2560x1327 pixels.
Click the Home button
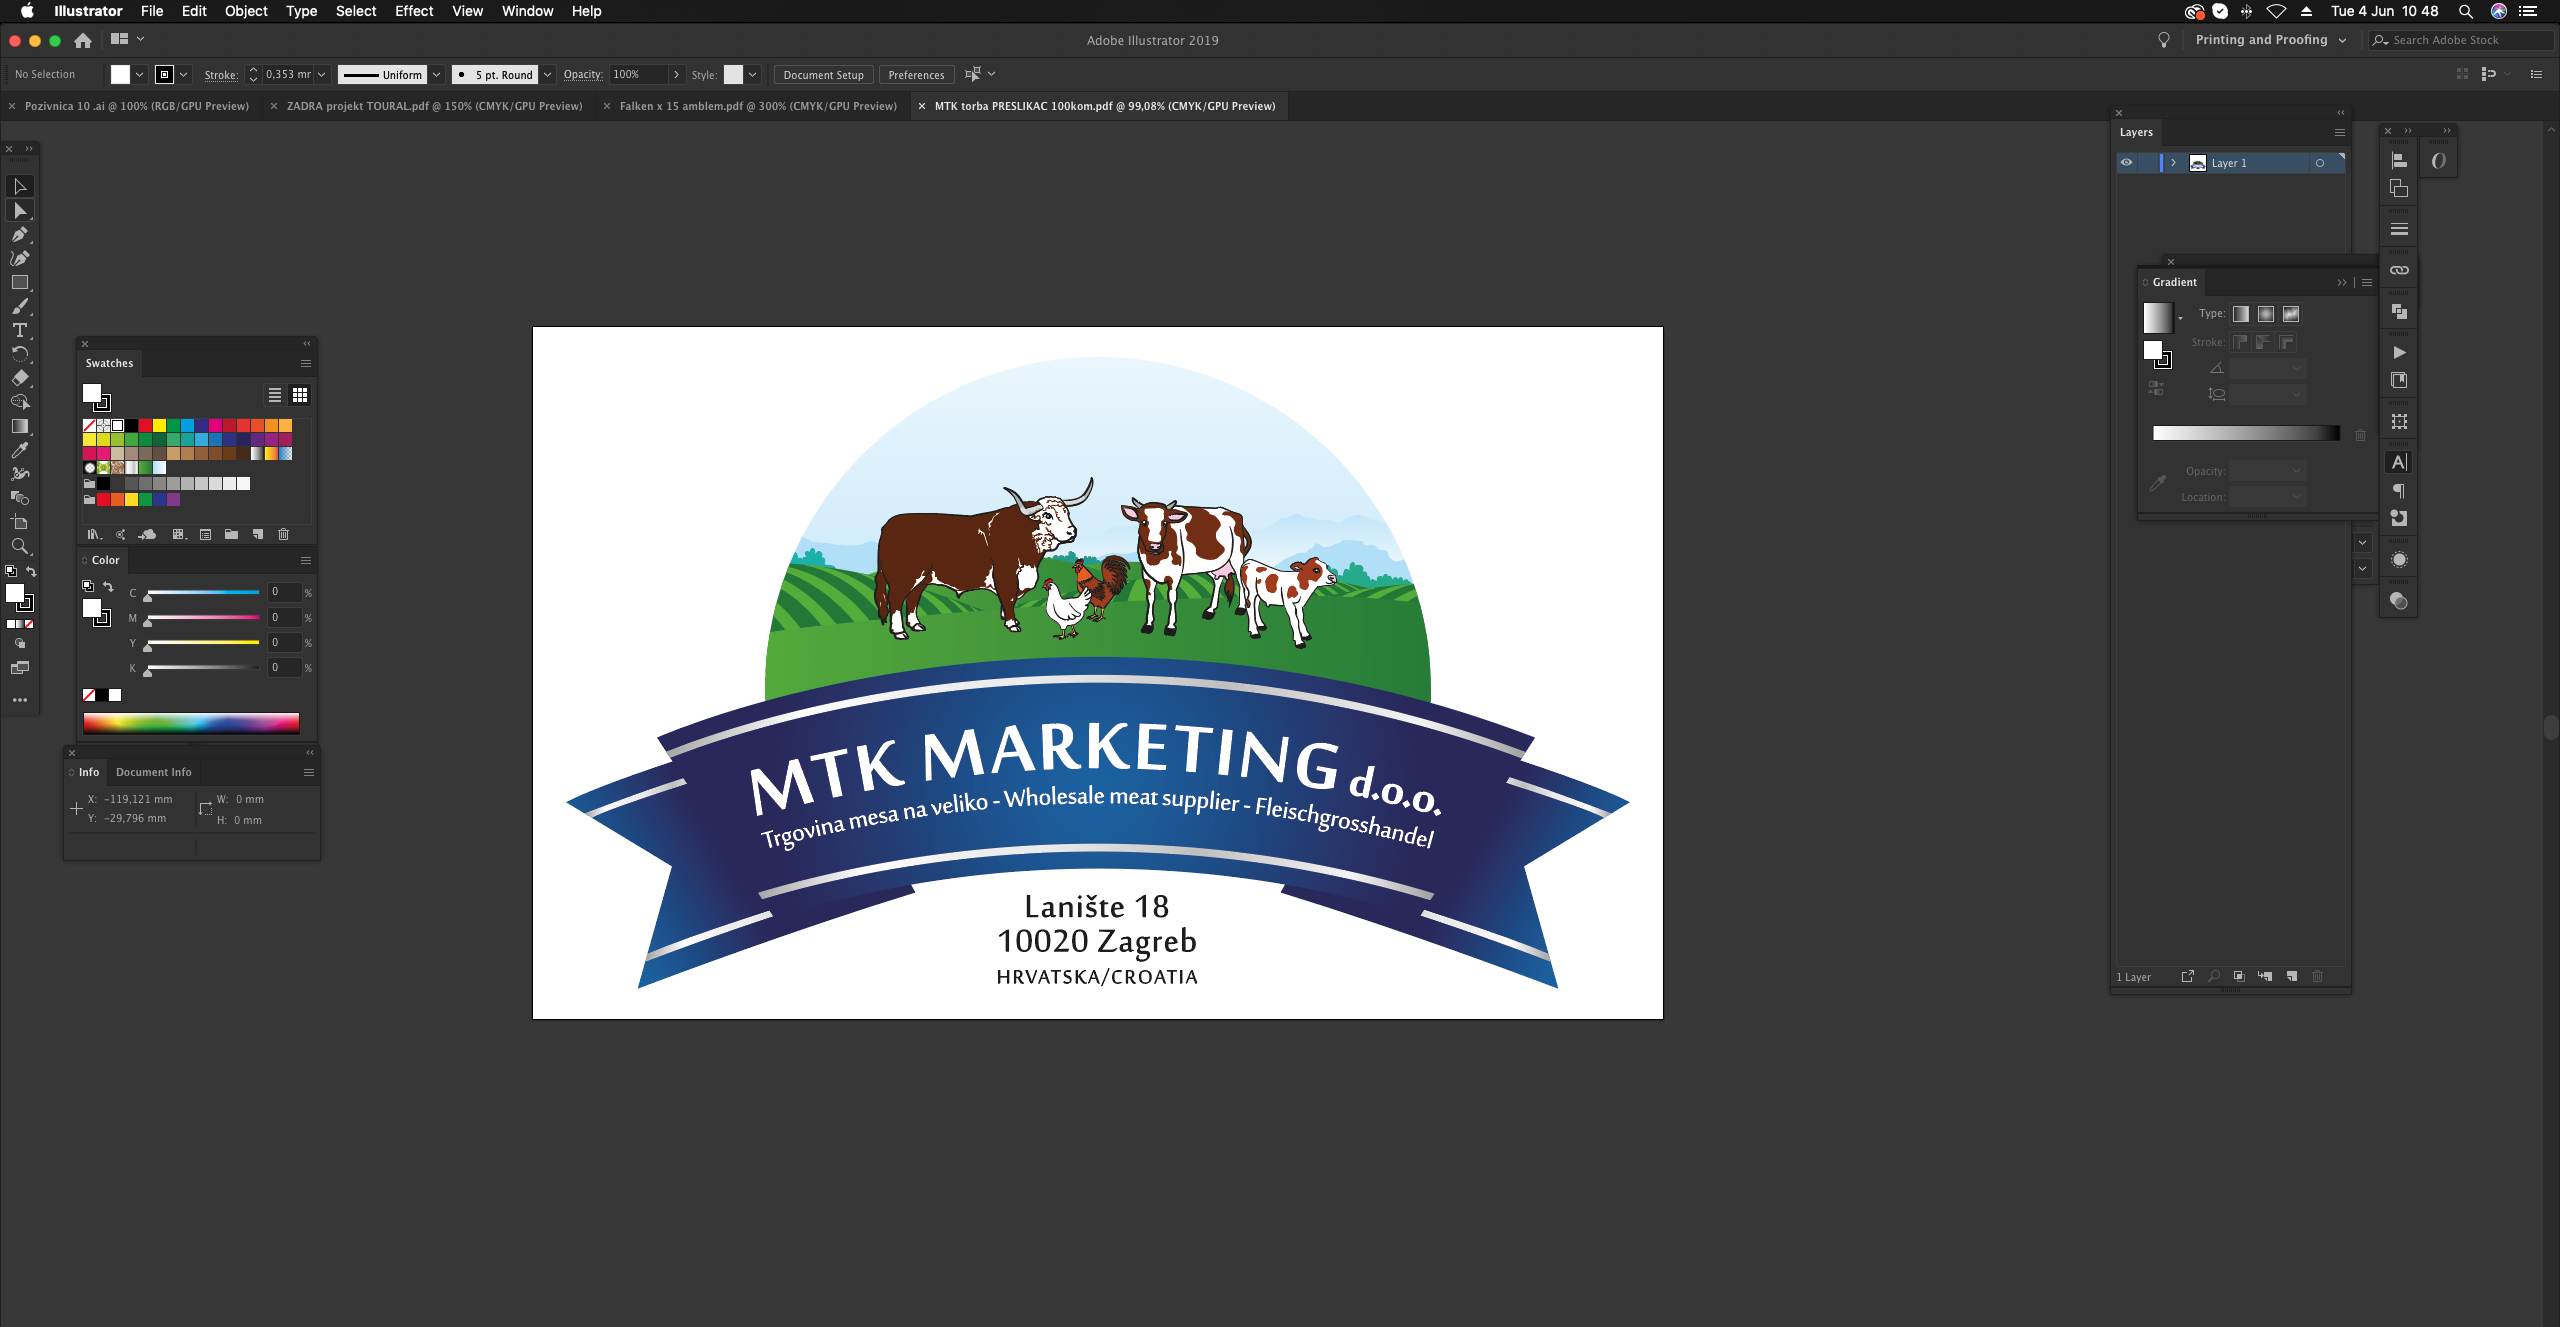point(83,40)
